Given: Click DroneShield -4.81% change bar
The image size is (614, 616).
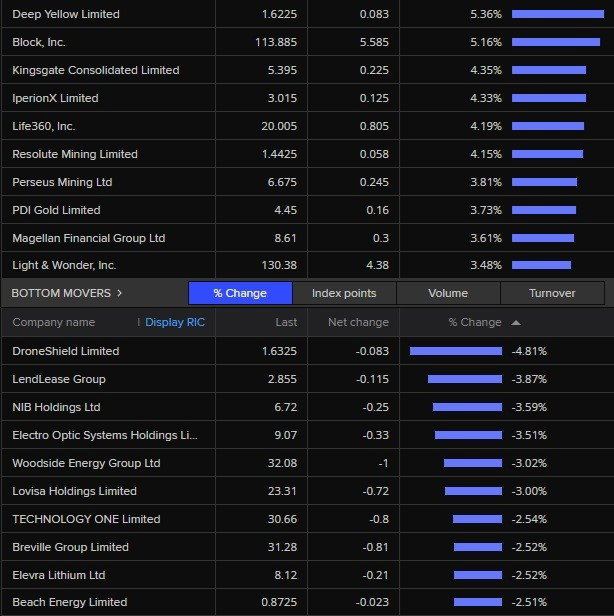Looking at the screenshot, I should [x=456, y=351].
